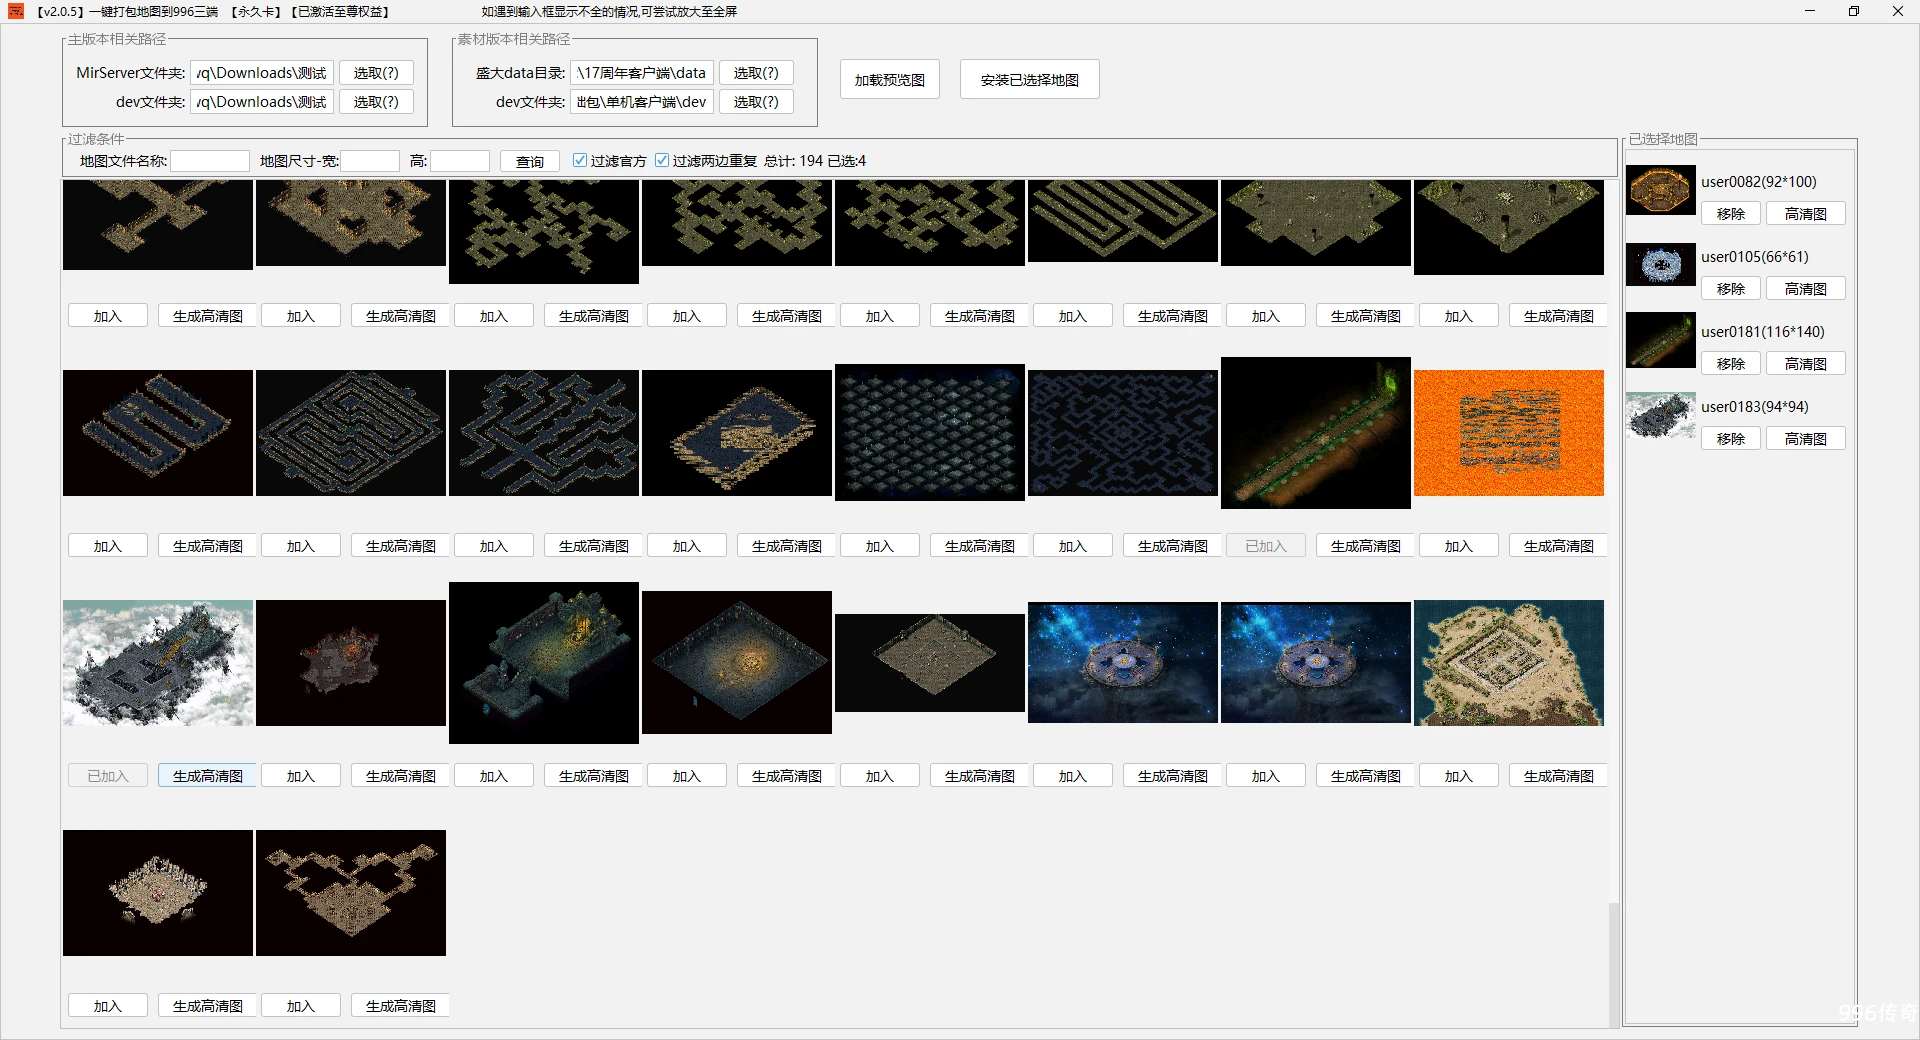Viewport: 1920px width, 1040px height.
Task: Click 加入 under the sandy island fortress map
Action: pos(1459,776)
